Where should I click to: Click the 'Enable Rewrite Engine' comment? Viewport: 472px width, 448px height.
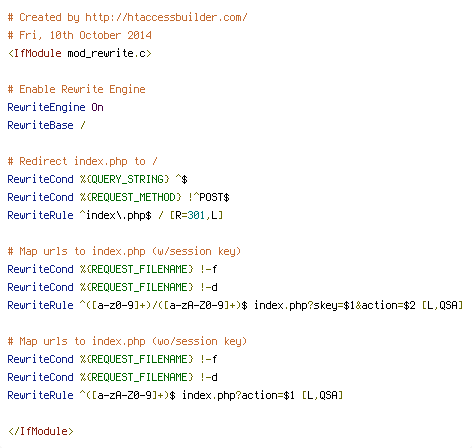coord(77,89)
